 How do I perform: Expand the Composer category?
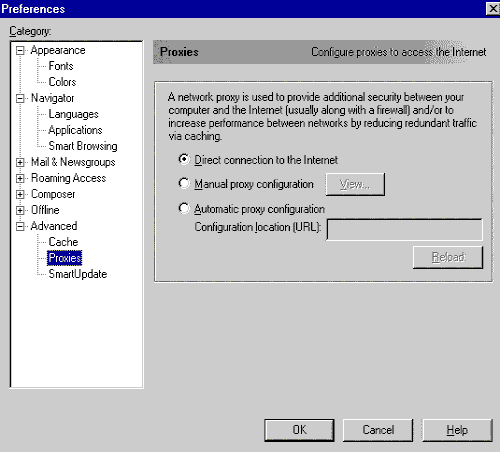click(20, 194)
